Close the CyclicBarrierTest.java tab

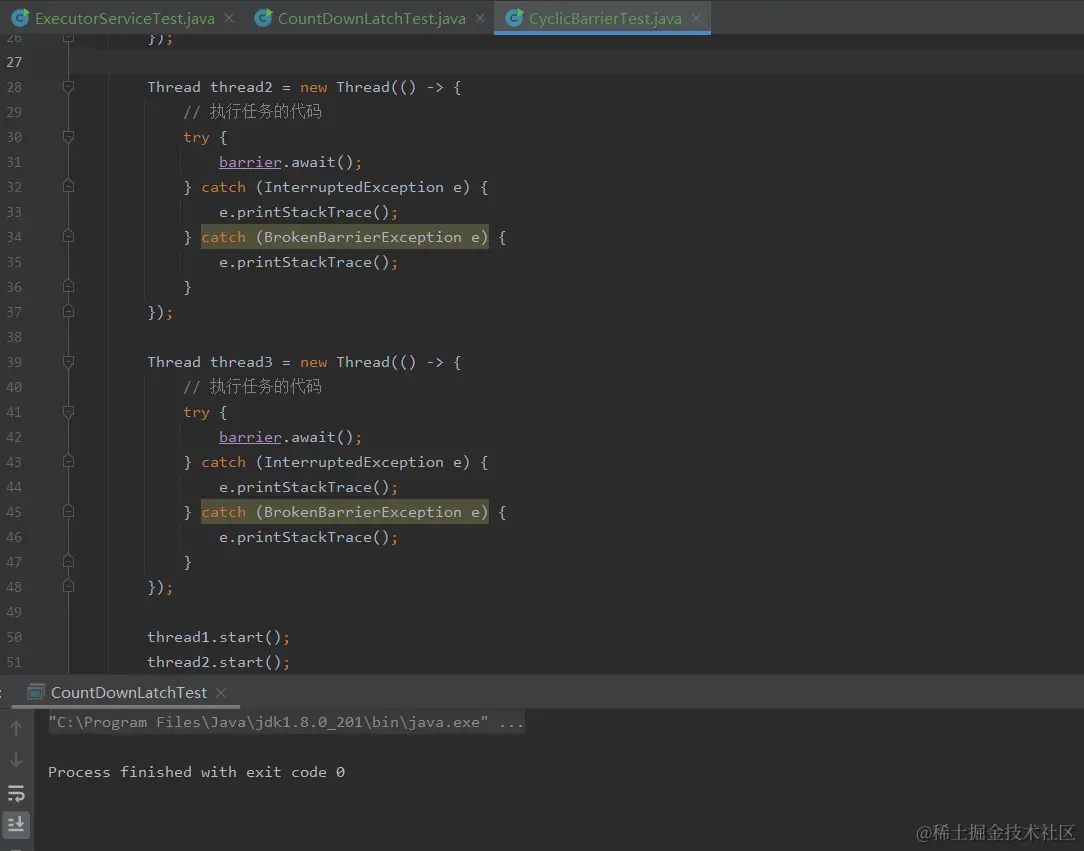[696, 19]
